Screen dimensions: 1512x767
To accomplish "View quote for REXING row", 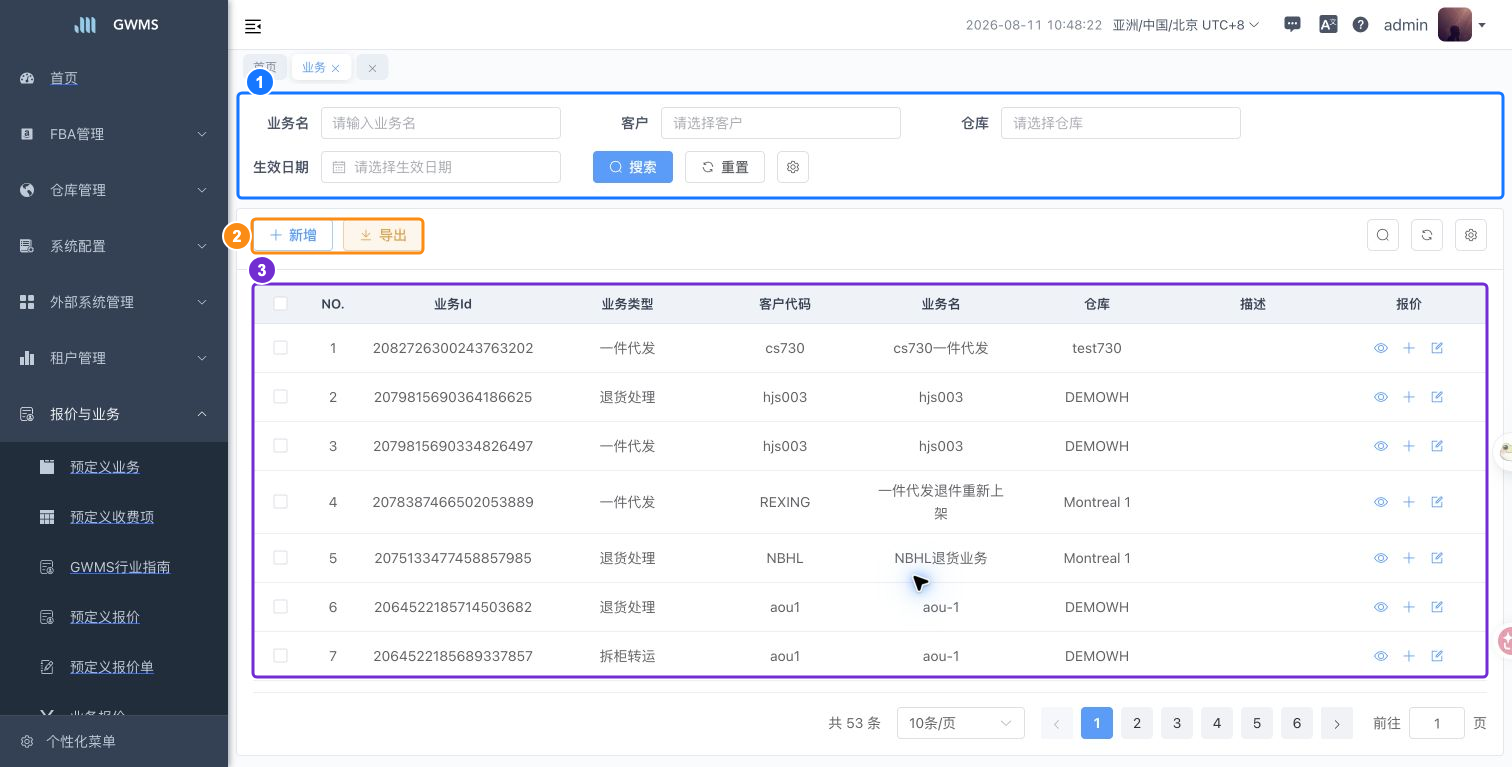I will coord(1381,502).
